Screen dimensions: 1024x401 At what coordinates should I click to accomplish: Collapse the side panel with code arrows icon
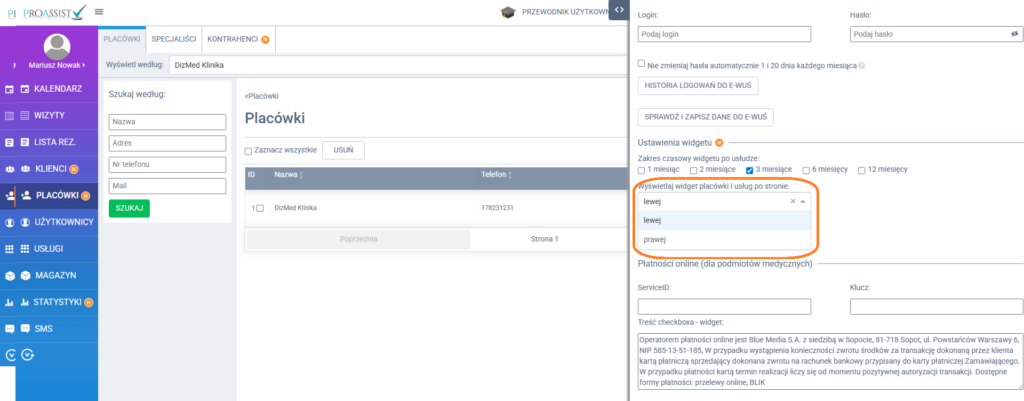tap(619, 10)
